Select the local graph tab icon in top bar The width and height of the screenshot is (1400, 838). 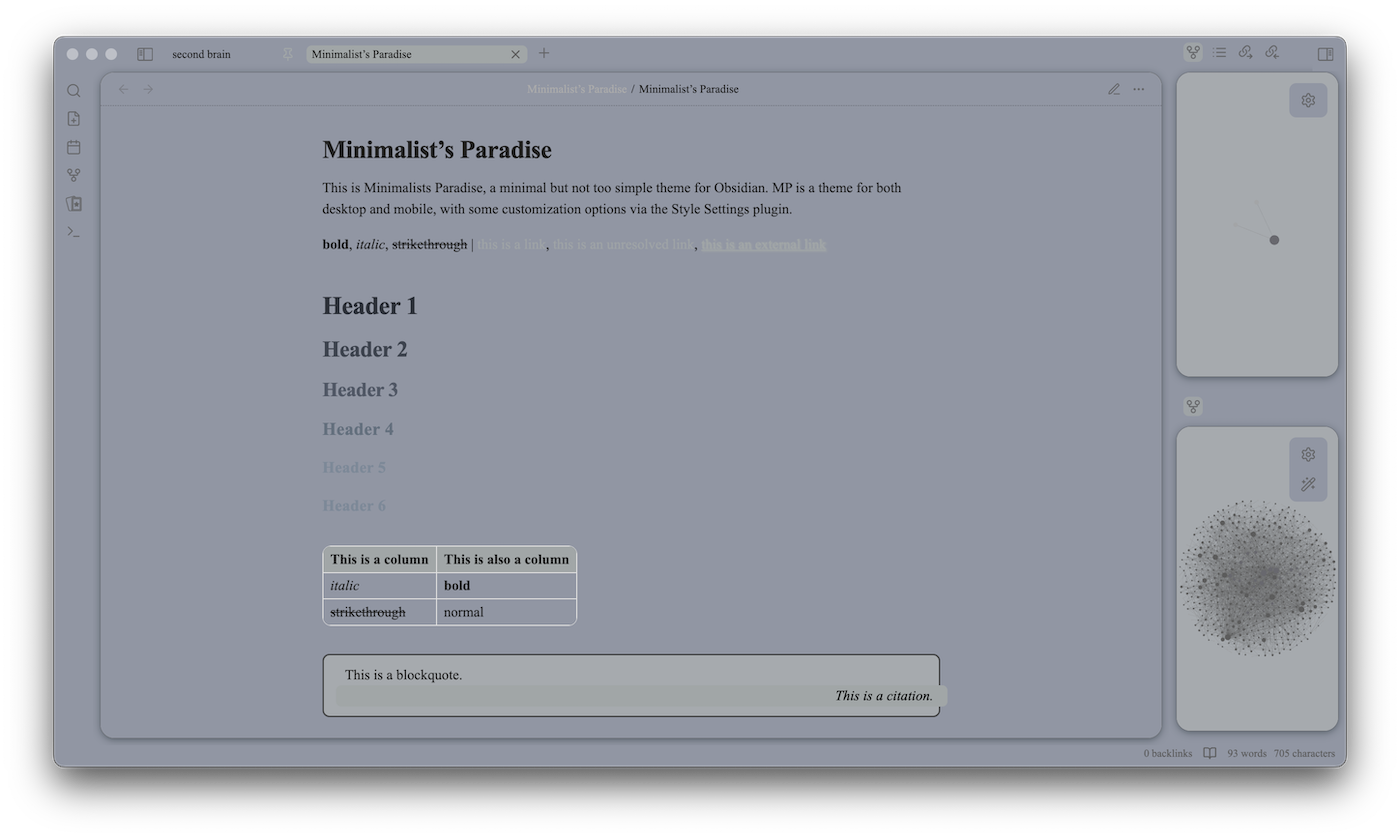[x=1193, y=52]
